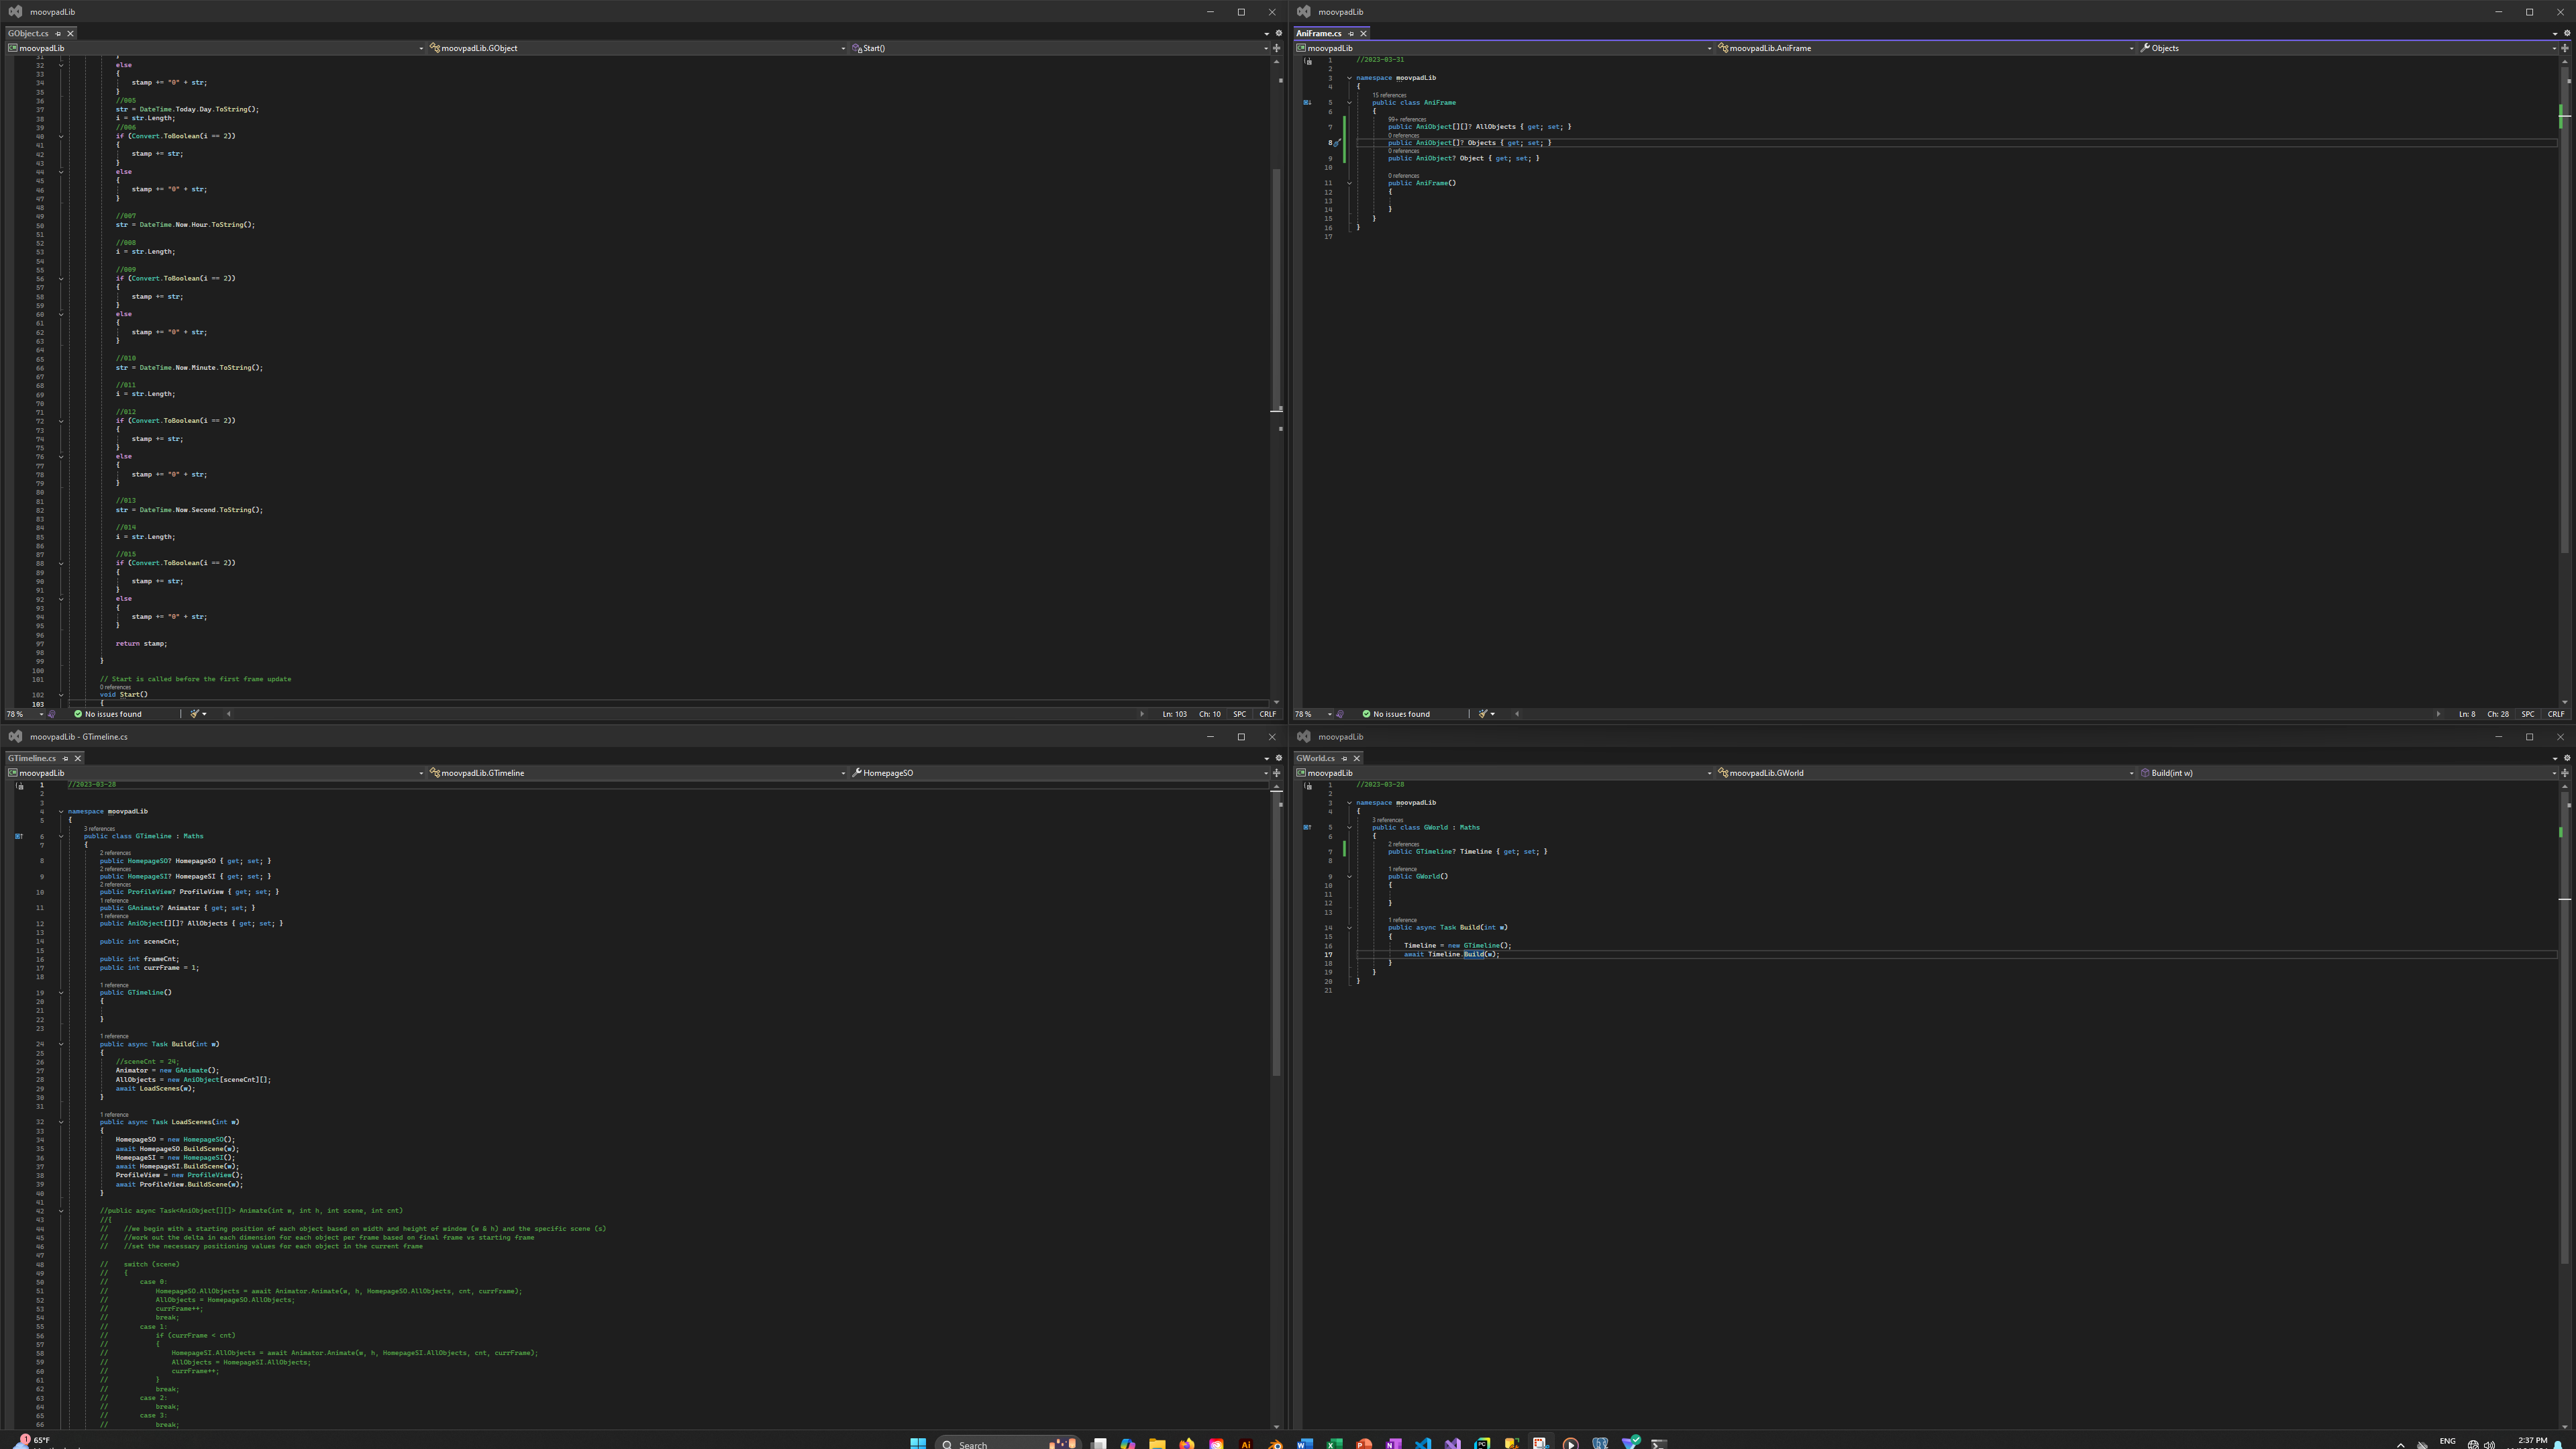2576x1449 pixels.
Task: Open the moovpadLib.GTimeline types dropdown
Action: pos(637,773)
